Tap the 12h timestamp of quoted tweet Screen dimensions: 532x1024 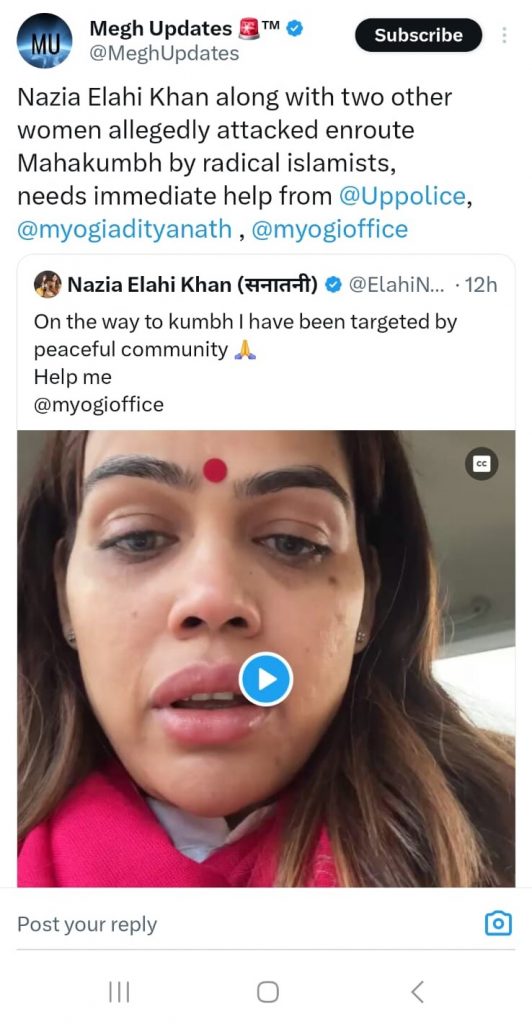coord(482,285)
